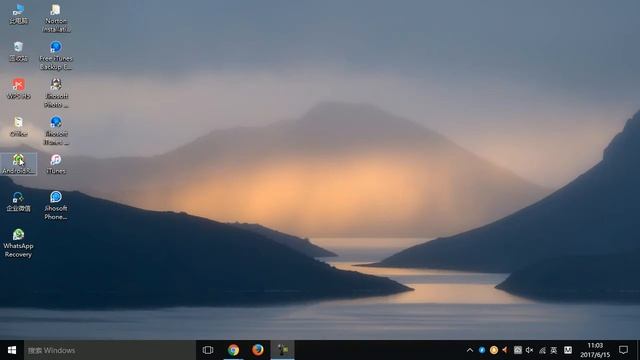Select the This PC icon at desktop top-left
The height and width of the screenshot is (360, 640).
pos(18,14)
